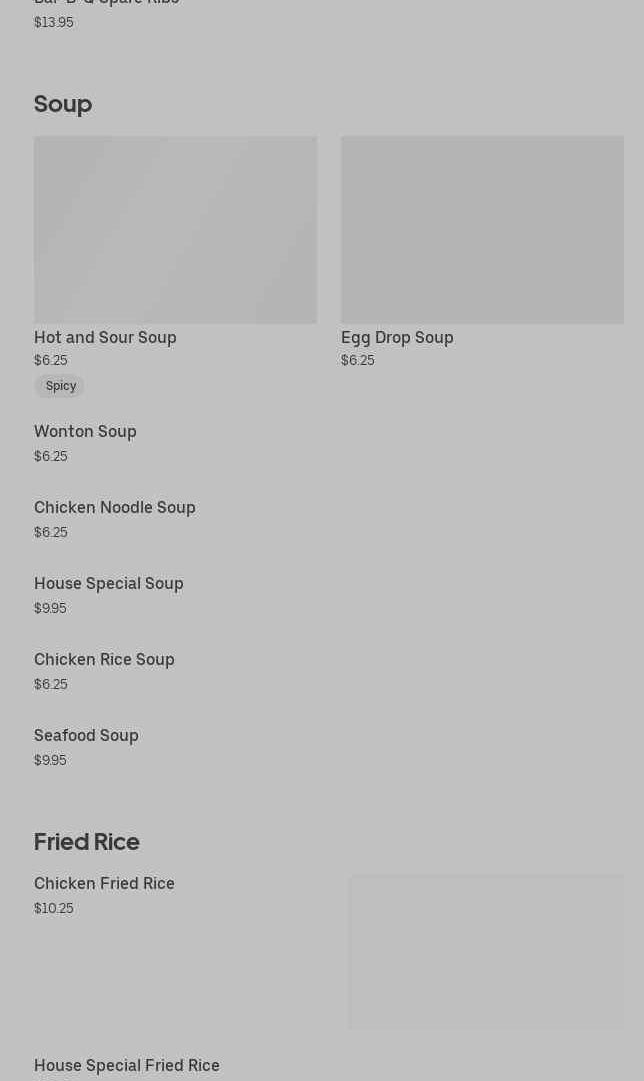This screenshot has width=644, height=1081.
Task: Click the Chicken Fried Rice image
Action: click(486, 952)
